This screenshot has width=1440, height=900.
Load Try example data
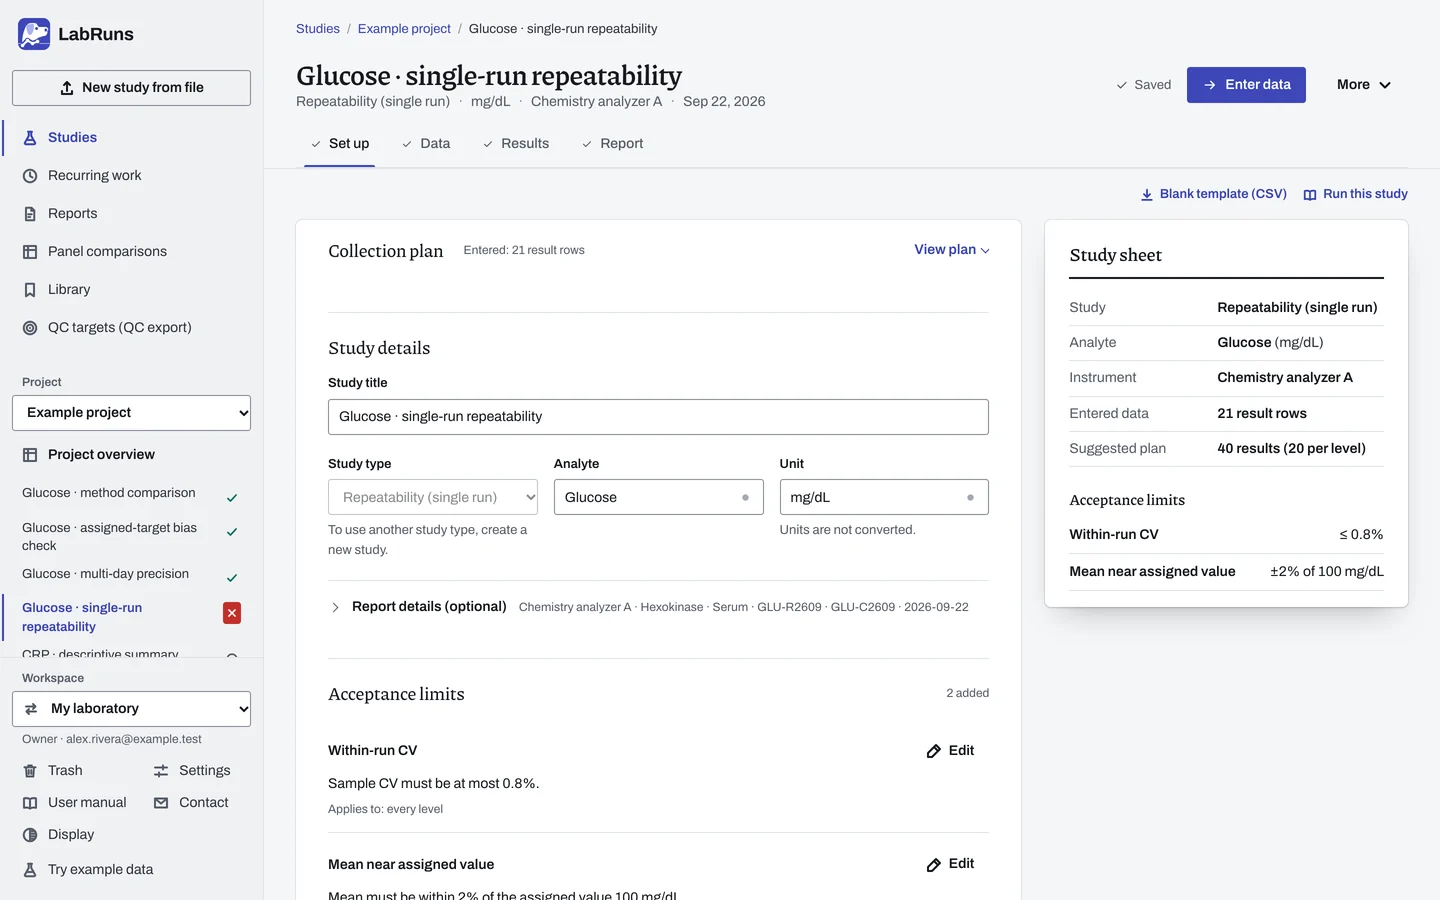88,869
